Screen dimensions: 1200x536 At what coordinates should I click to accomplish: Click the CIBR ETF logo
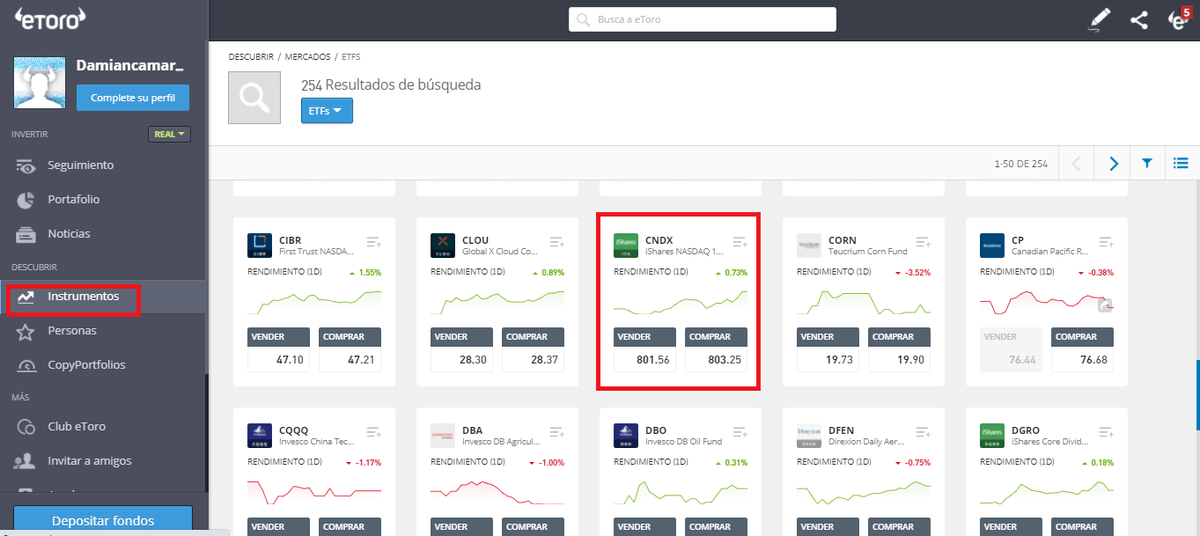point(260,246)
